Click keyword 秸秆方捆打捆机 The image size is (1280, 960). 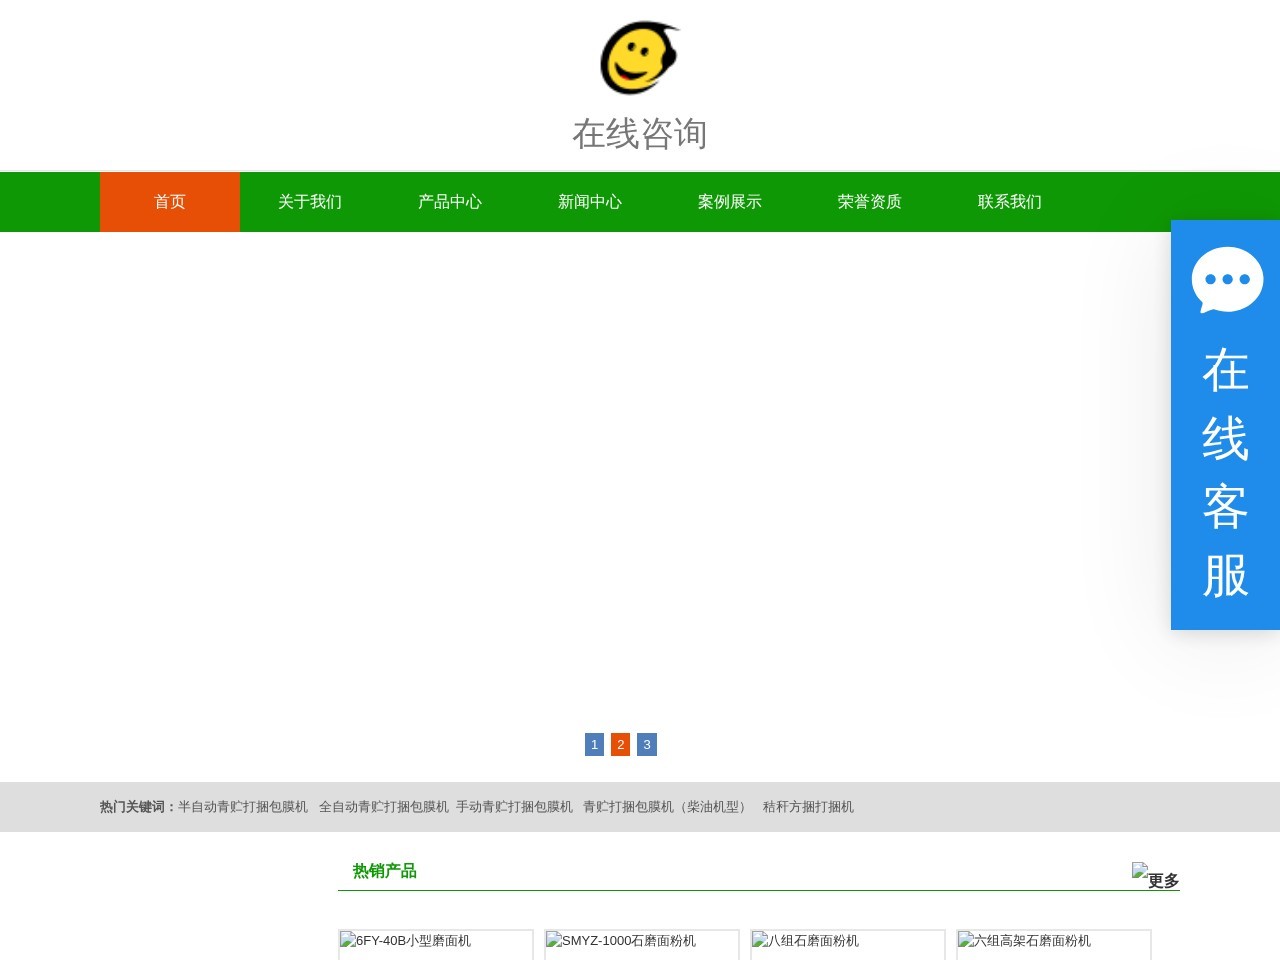[808, 807]
